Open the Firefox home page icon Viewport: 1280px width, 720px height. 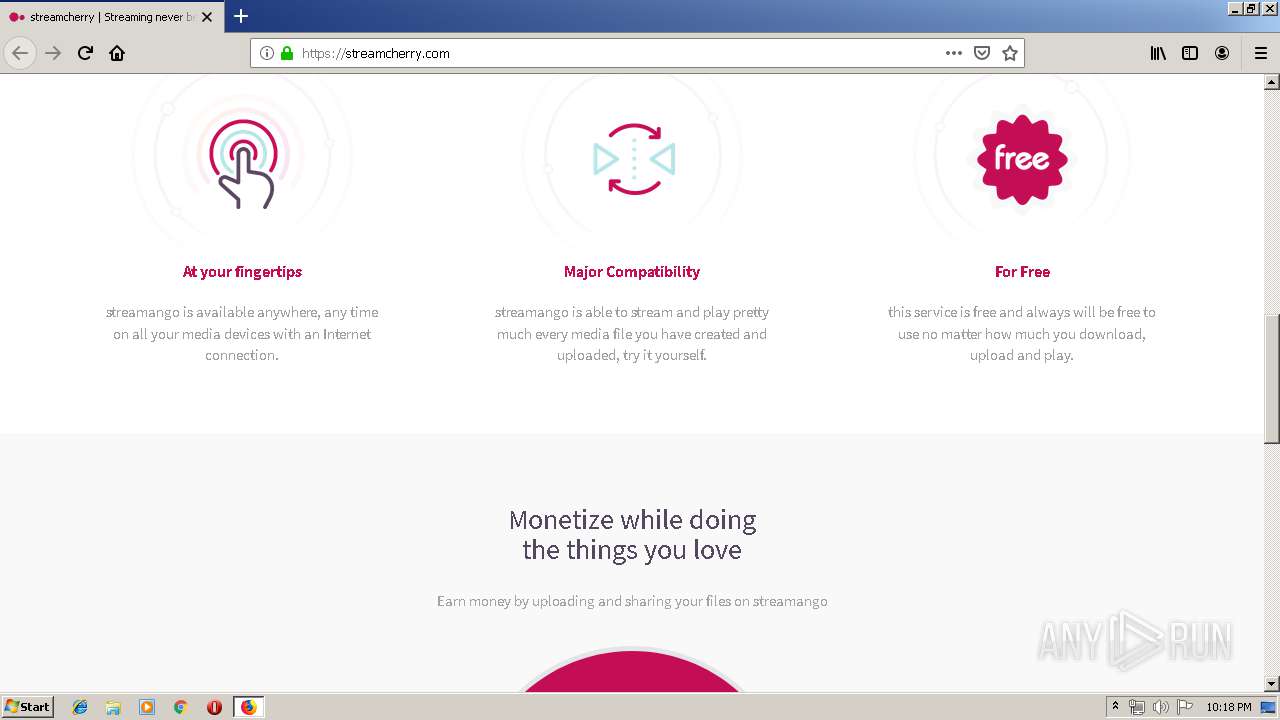117,53
